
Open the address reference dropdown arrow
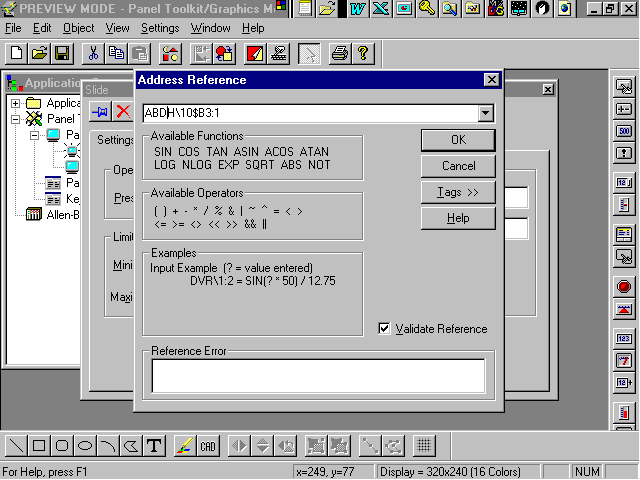coord(486,113)
